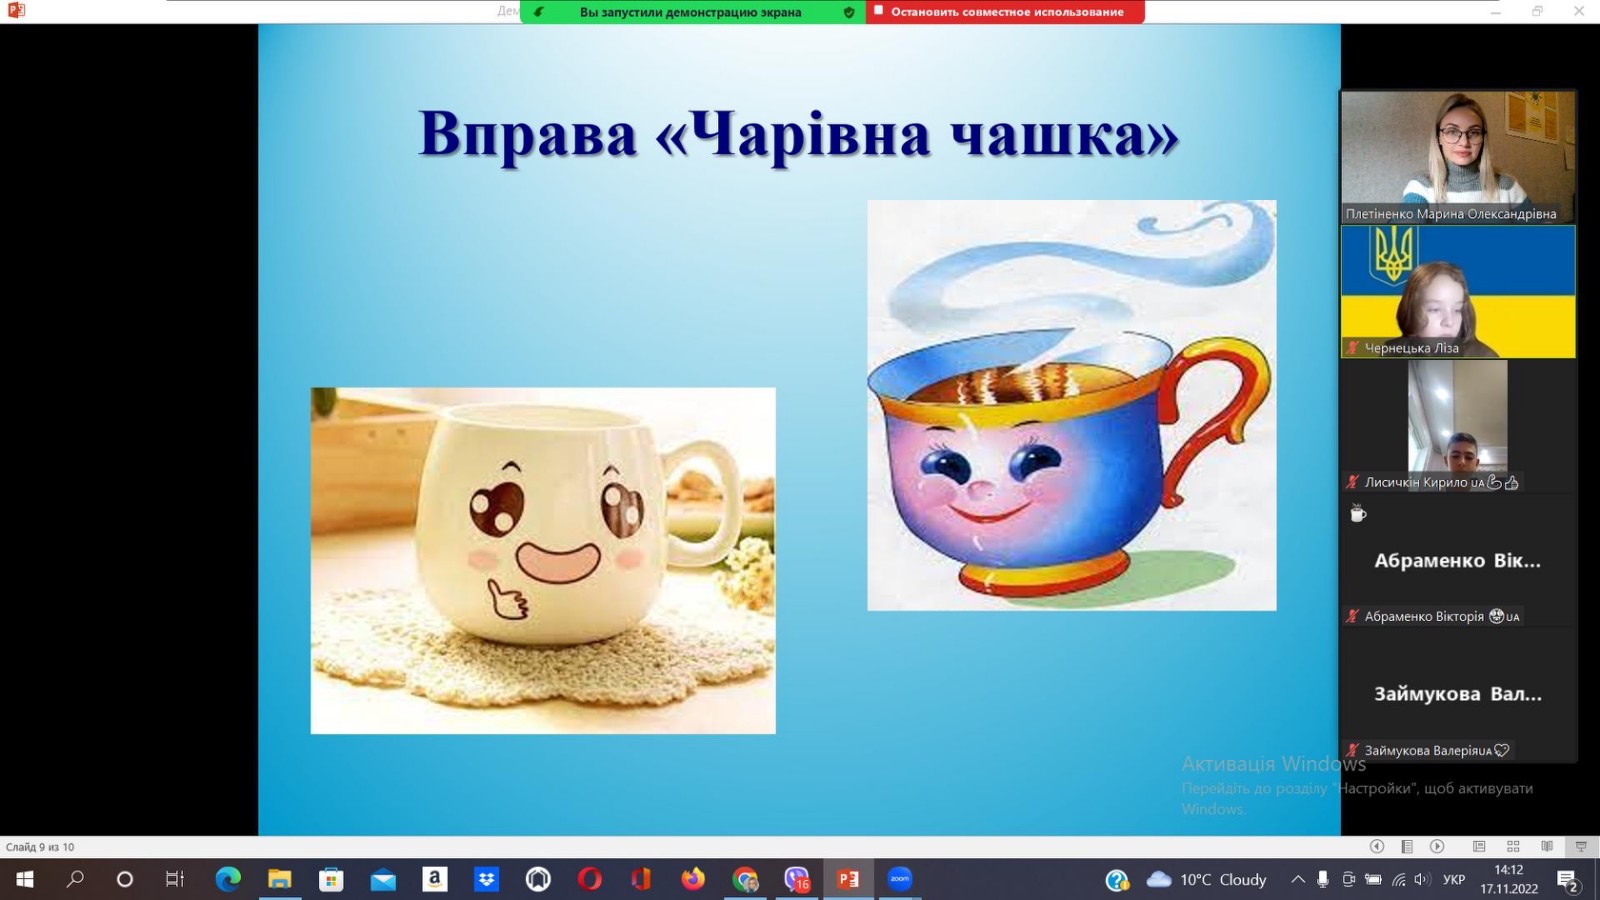The height and width of the screenshot is (900, 1600).
Task: Click the white smiling mug picture
Action: [543, 561]
